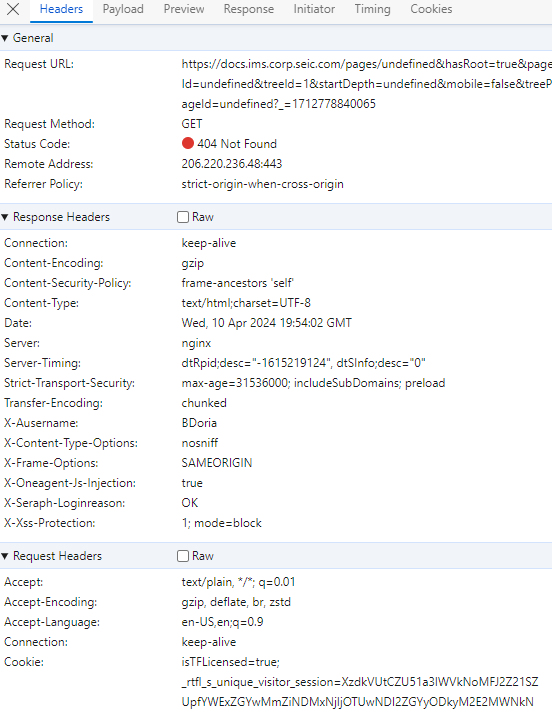Click the nginx Server value
The height and width of the screenshot is (711, 552).
coord(196,343)
